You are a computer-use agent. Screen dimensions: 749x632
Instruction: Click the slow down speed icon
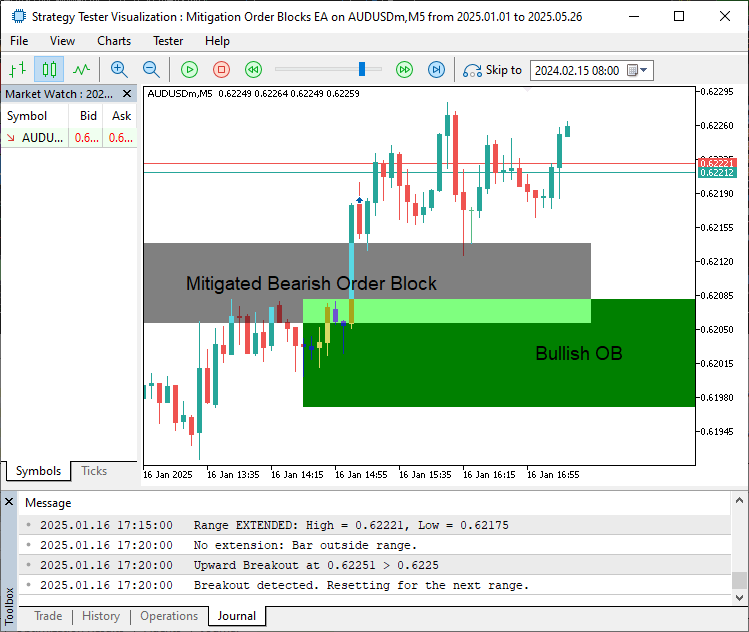[254, 70]
